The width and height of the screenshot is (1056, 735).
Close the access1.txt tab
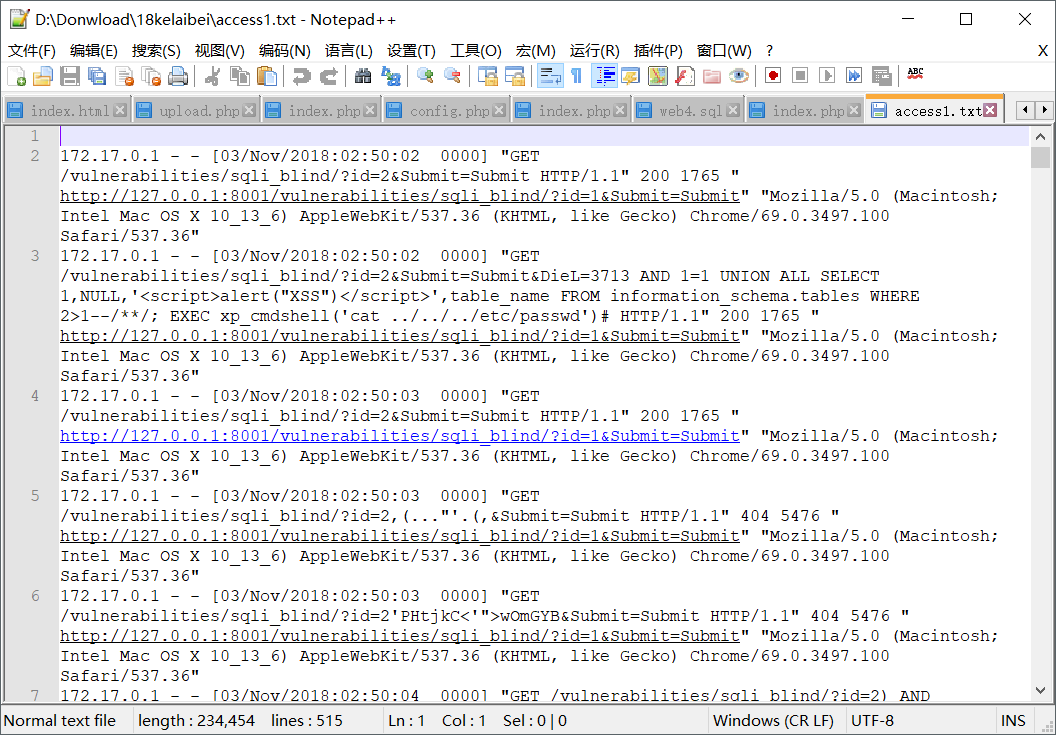tap(989, 110)
